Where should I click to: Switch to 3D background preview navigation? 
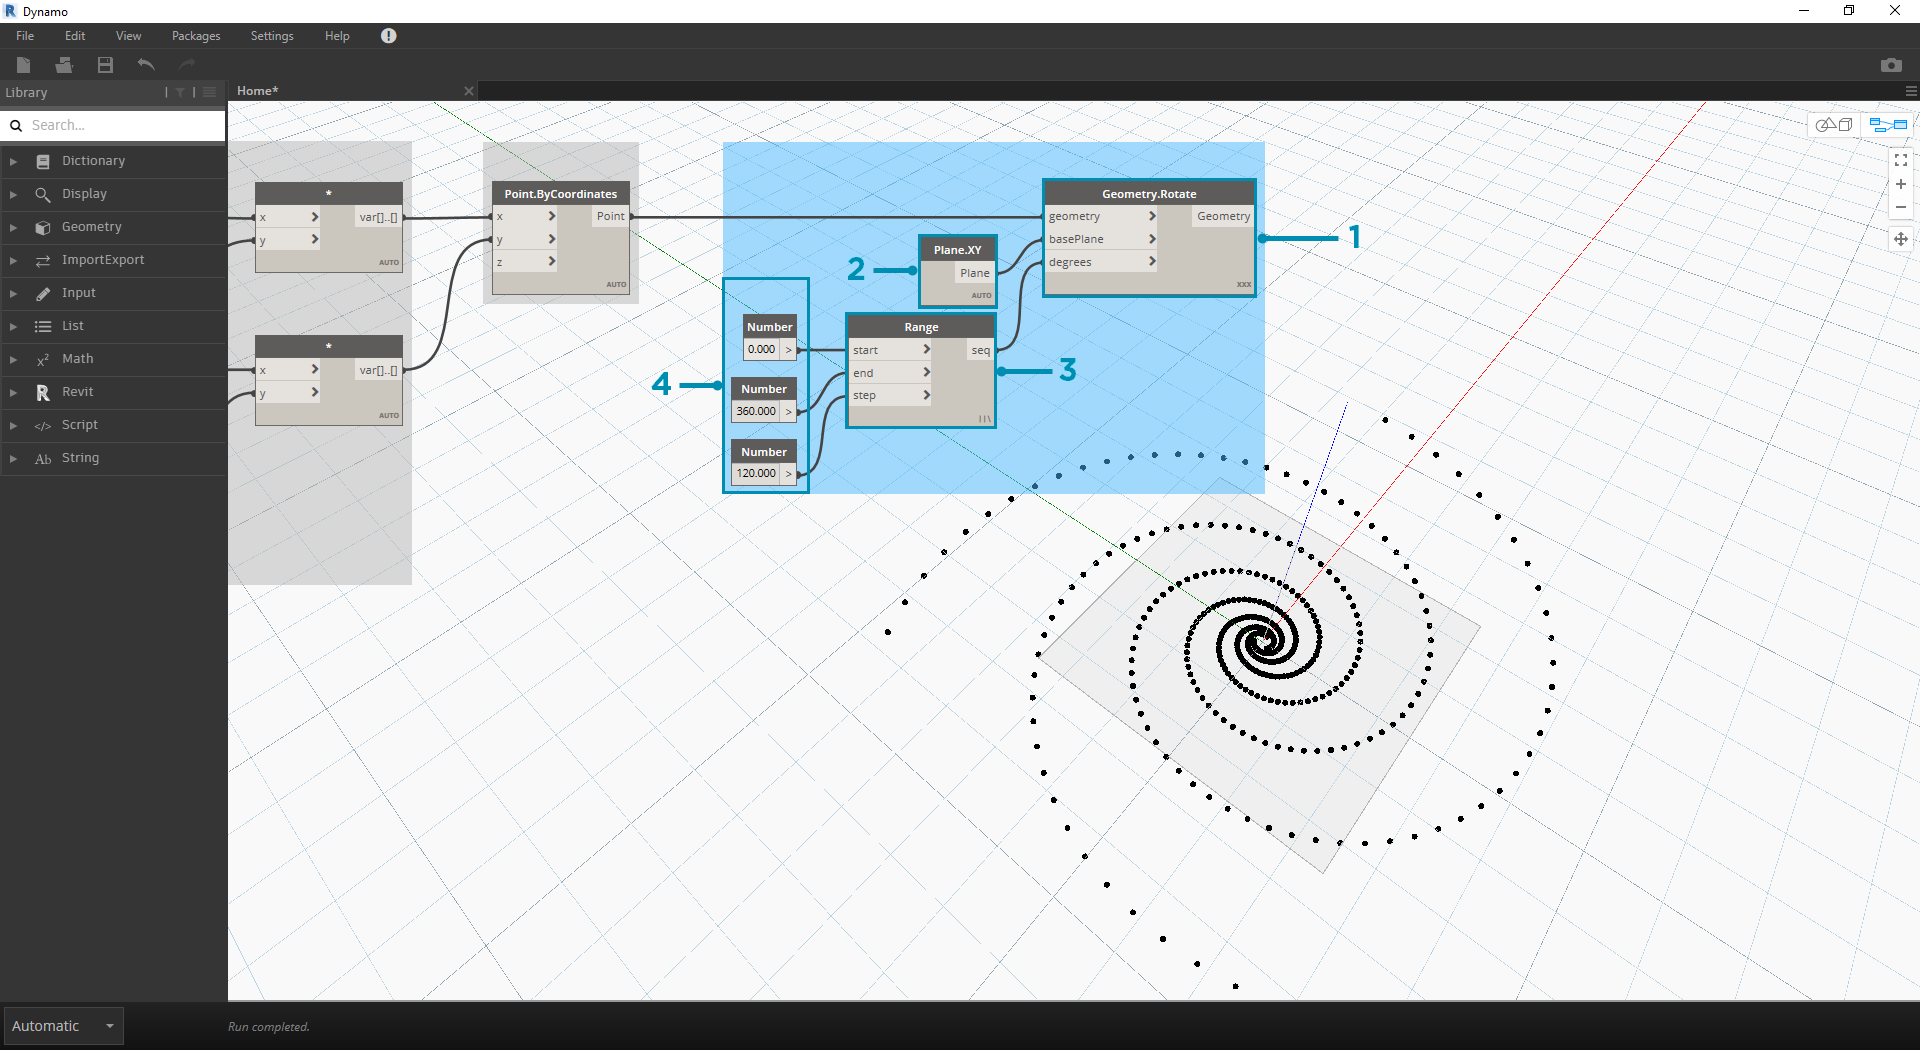click(1834, 125)
